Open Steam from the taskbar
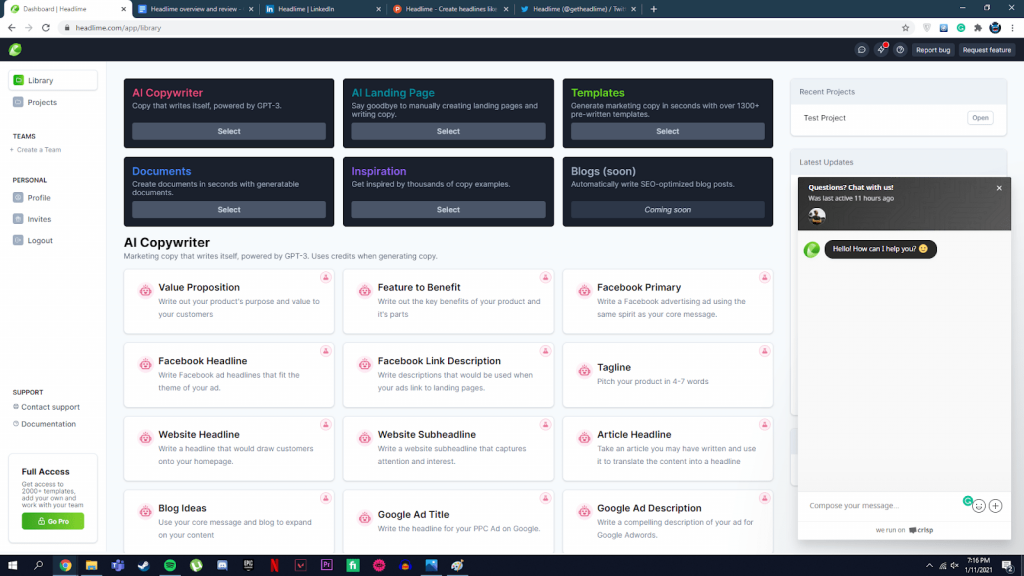This screenshot has width=1024, height=576. 144,566
